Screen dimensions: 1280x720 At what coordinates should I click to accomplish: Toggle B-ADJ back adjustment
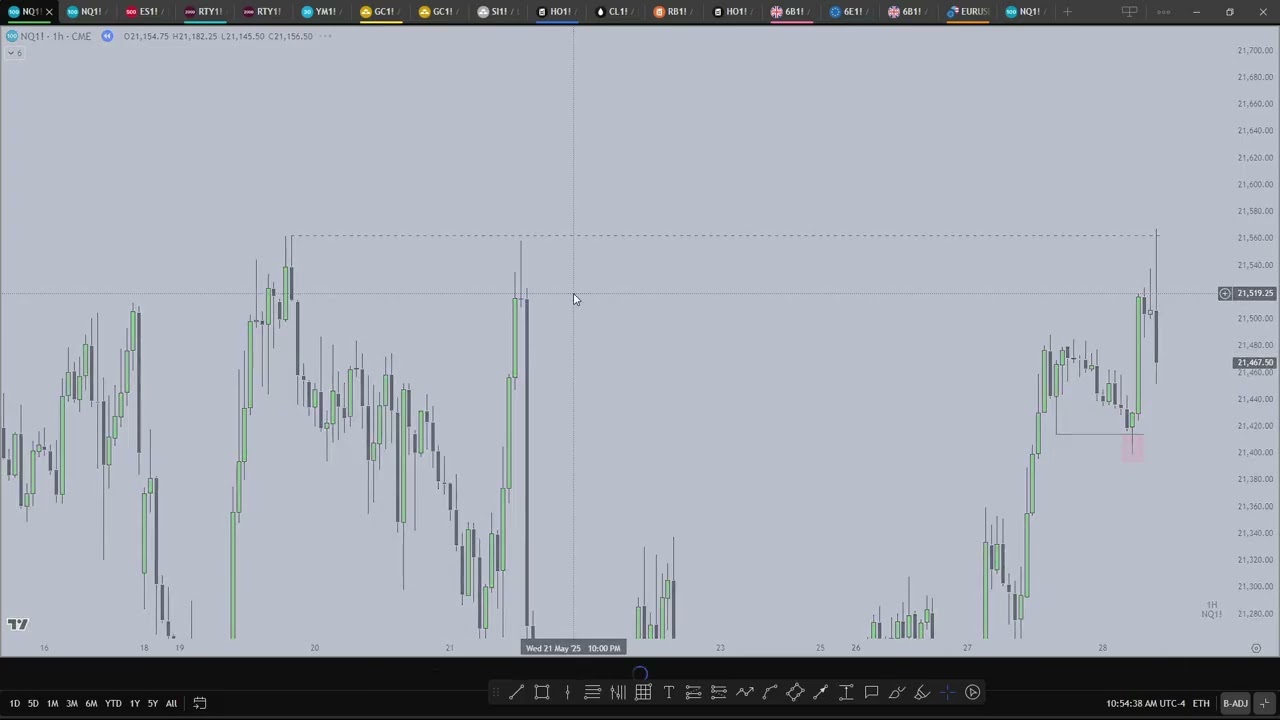tap(1236, 703)
